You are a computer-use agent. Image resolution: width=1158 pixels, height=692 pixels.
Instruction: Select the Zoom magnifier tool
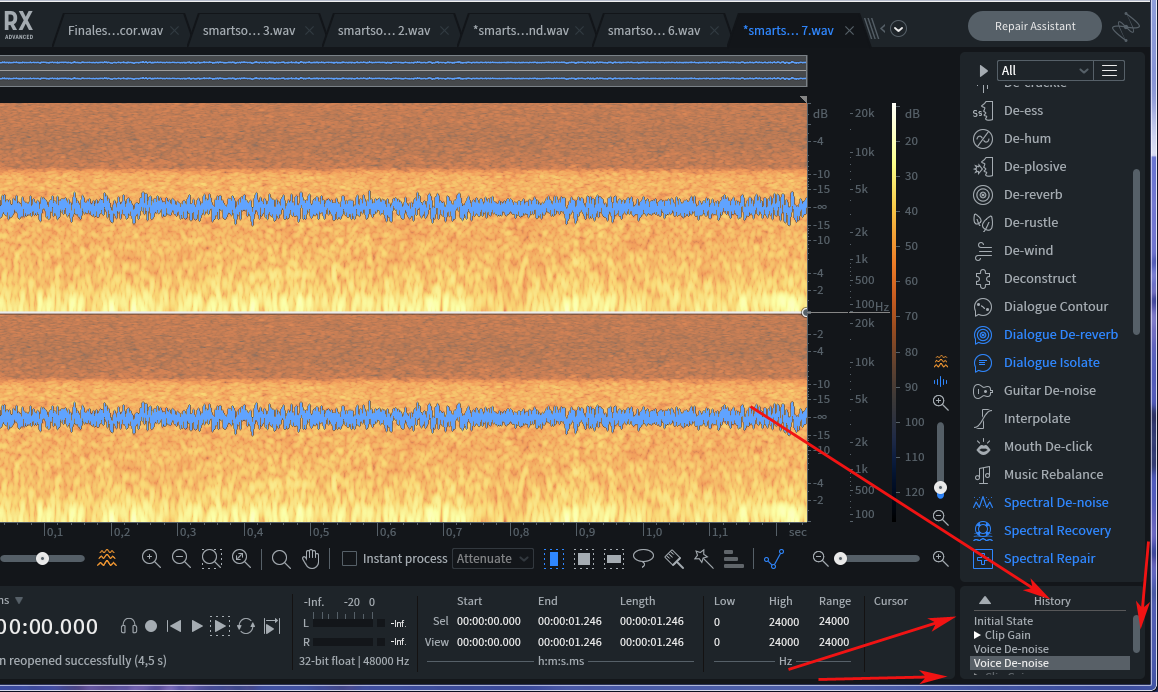[281, 559]
